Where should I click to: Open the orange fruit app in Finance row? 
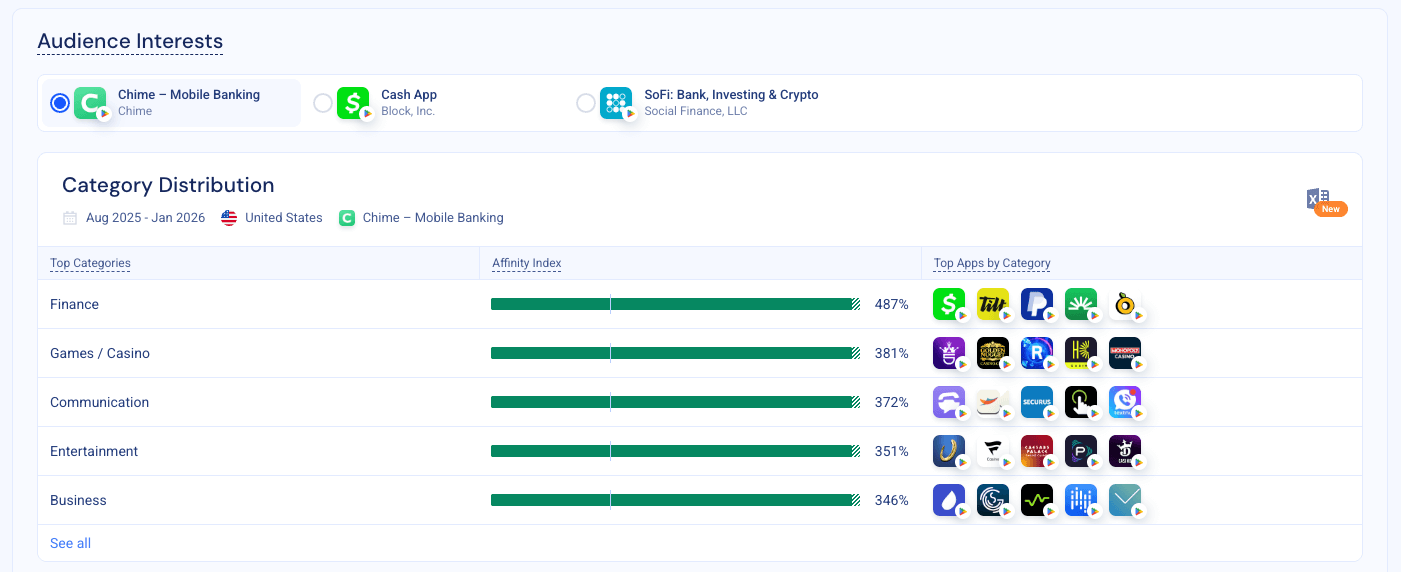click(x=1125, y=304)
